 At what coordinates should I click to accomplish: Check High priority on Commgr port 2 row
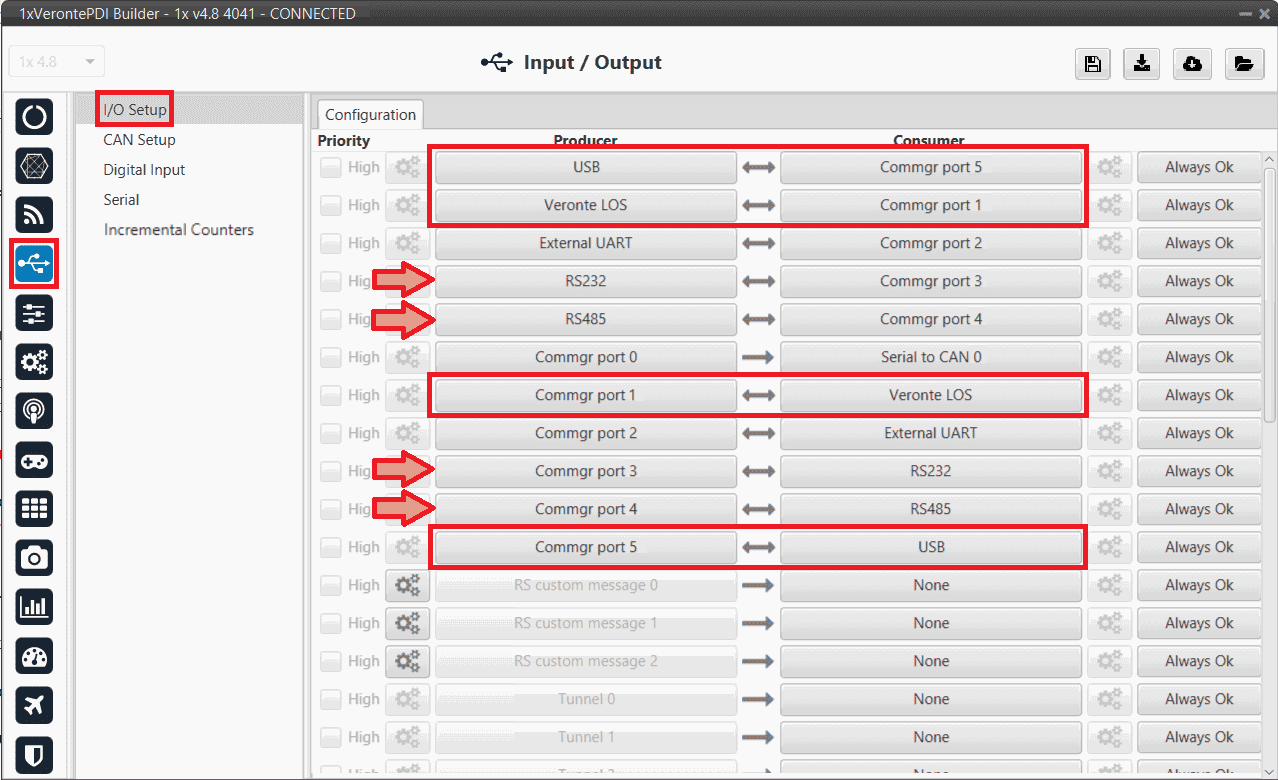(x=330, y=434)
